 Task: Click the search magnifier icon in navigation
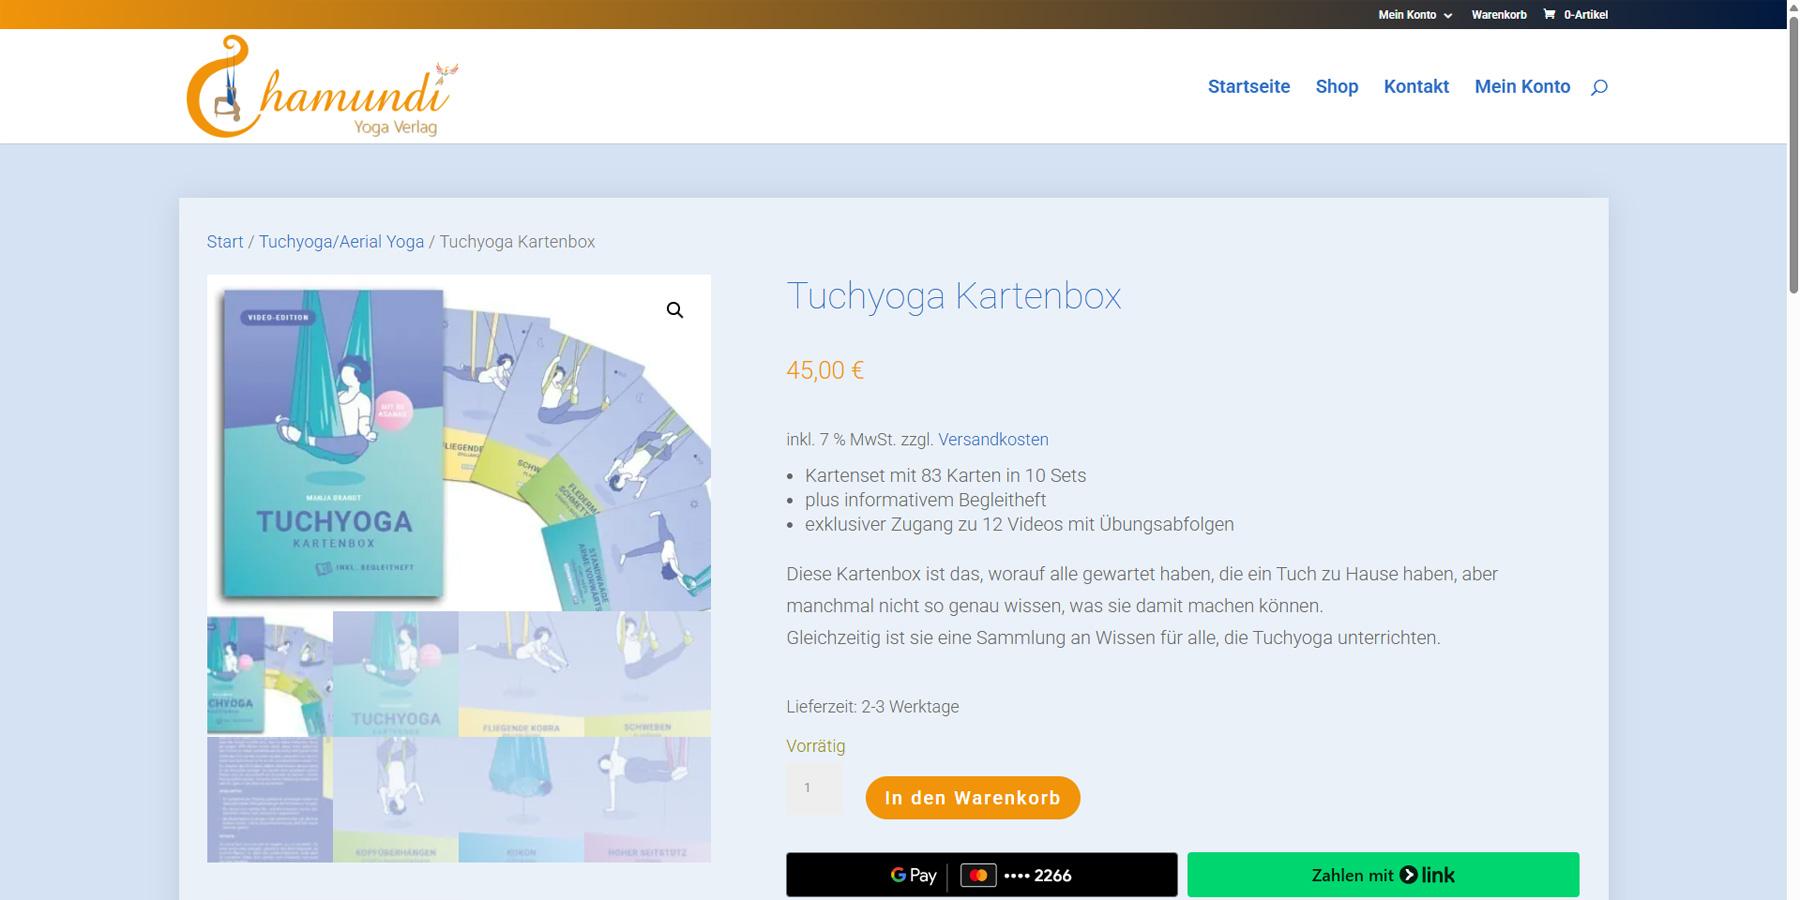[1599, 87]
